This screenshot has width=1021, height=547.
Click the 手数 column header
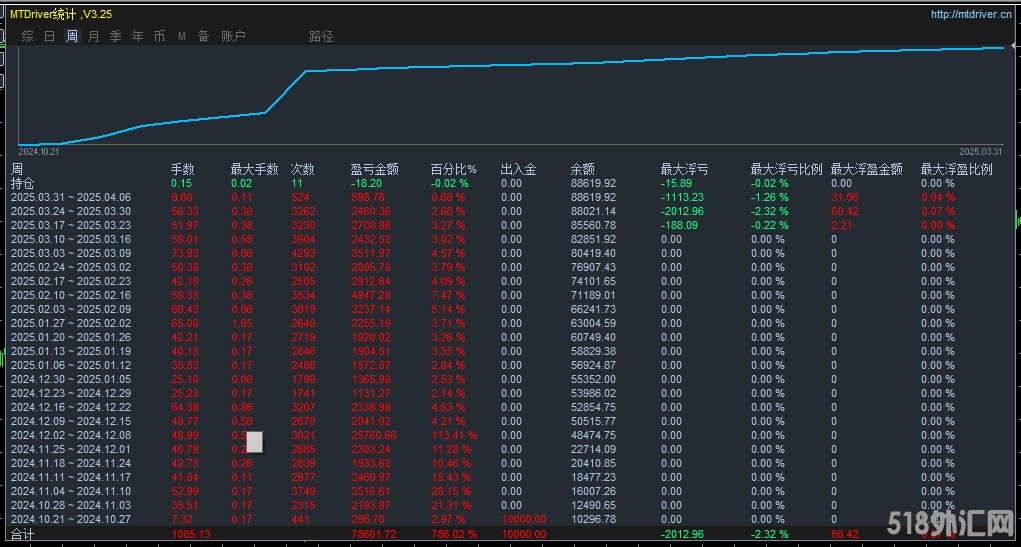point(182,169)
